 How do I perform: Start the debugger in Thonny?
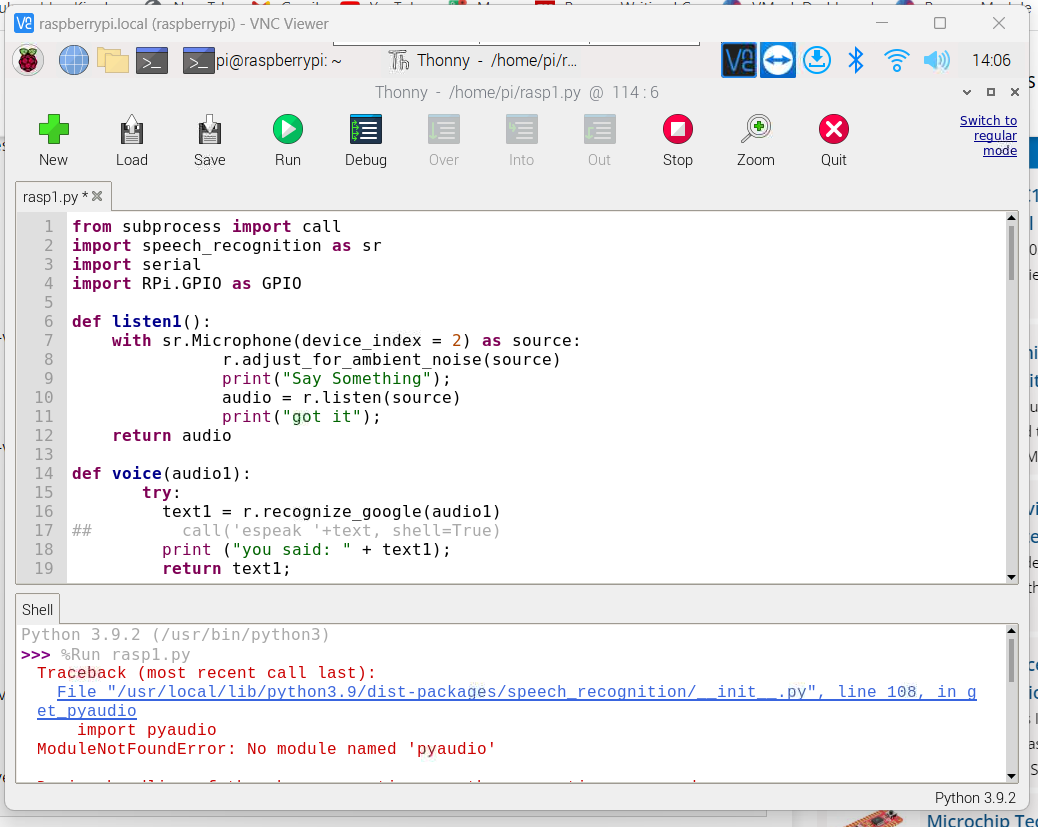coord(365,140)
